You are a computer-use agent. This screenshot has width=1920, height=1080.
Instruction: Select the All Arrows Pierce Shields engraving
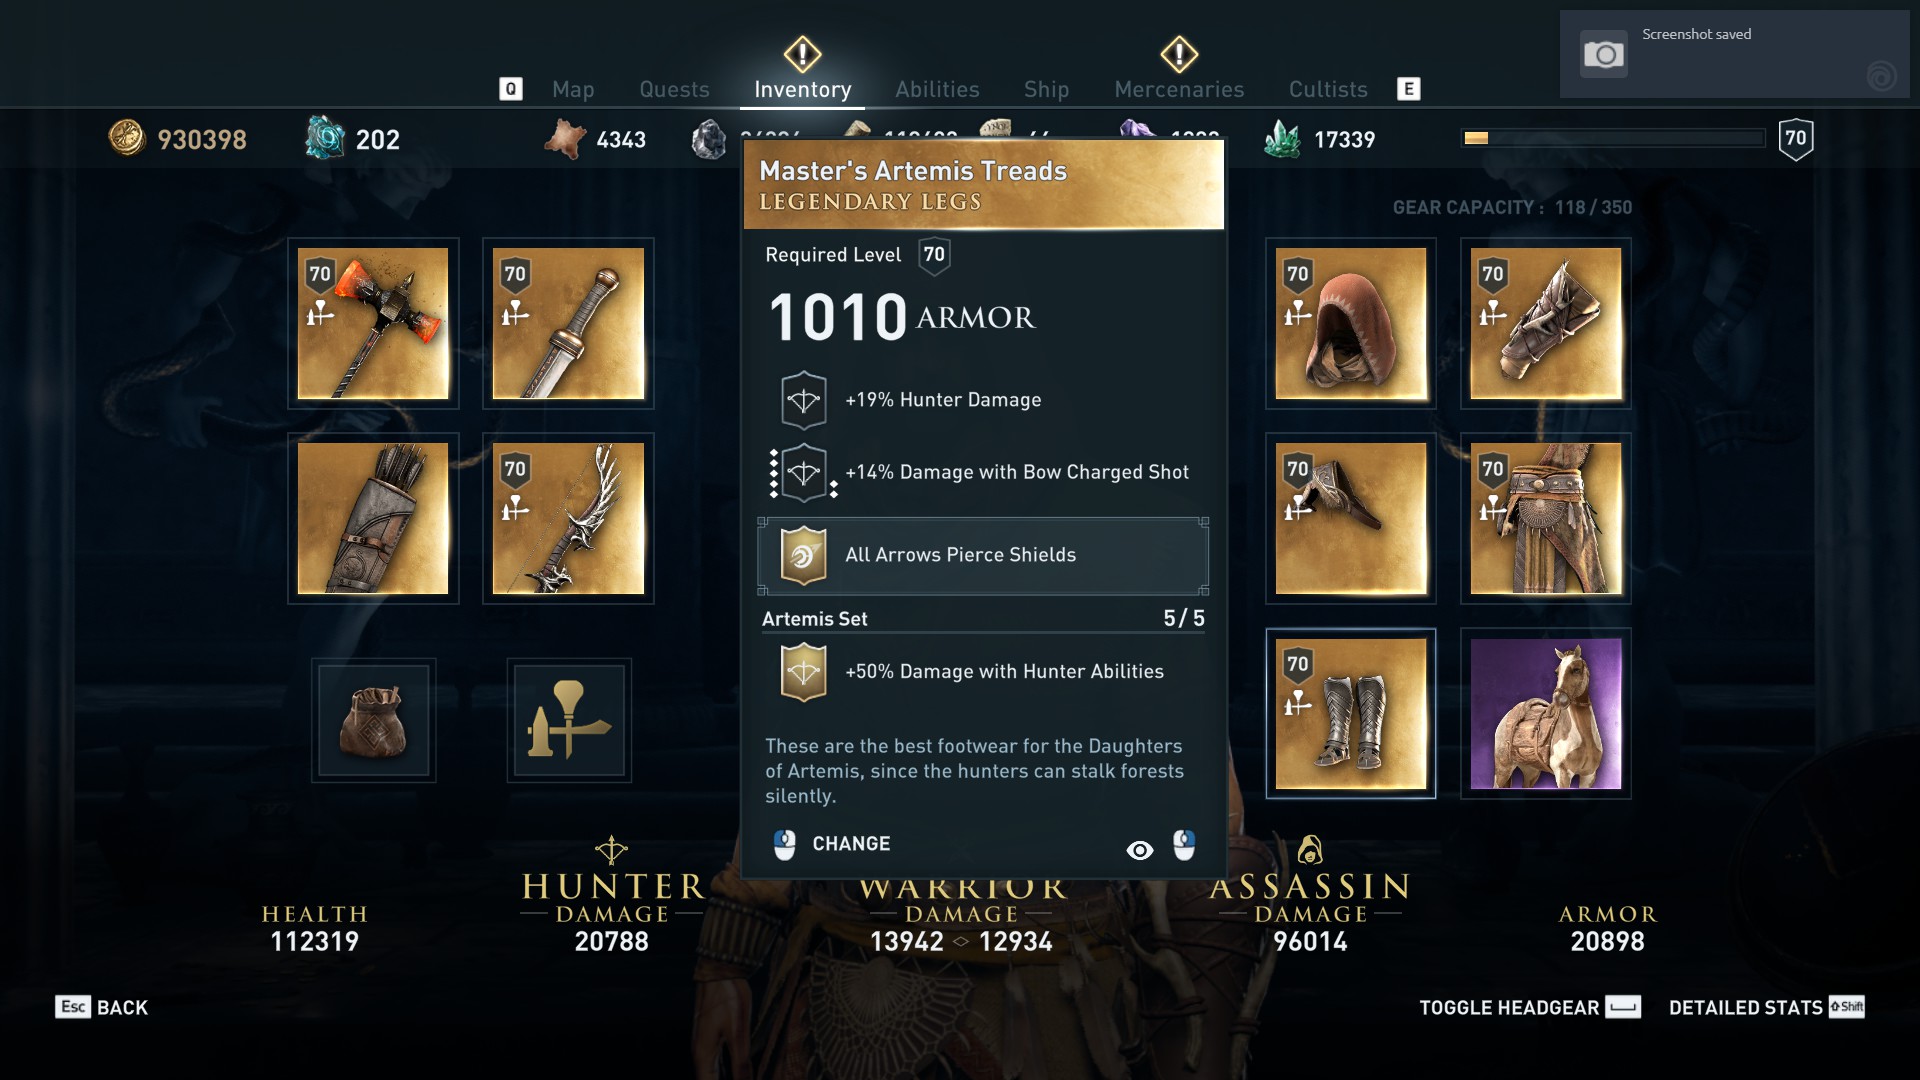(x=983, y=555)
